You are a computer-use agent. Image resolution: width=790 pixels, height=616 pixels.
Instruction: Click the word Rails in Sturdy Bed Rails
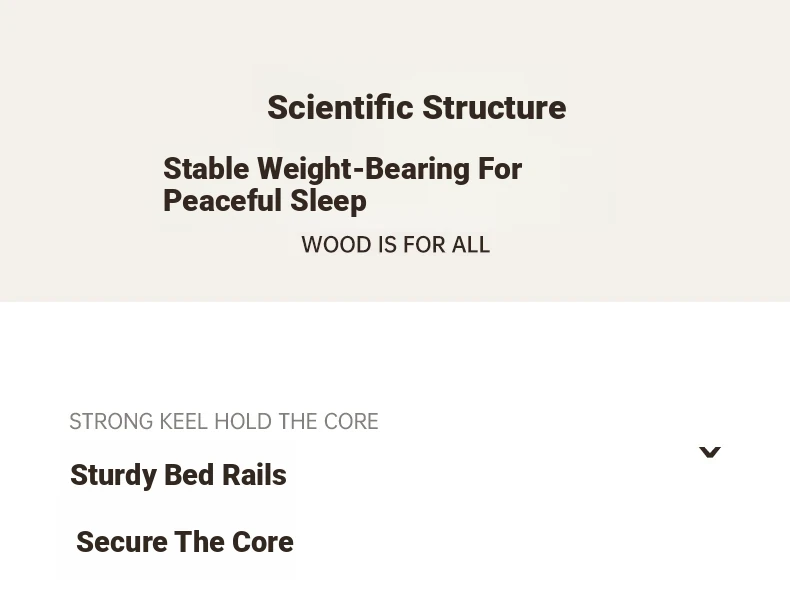[254, 475]
